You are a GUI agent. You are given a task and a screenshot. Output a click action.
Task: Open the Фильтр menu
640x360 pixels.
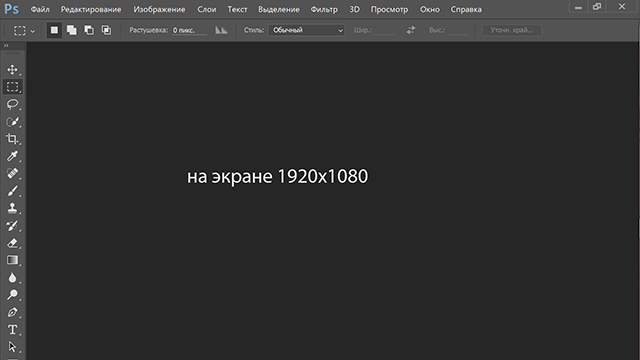coord(324,9)
